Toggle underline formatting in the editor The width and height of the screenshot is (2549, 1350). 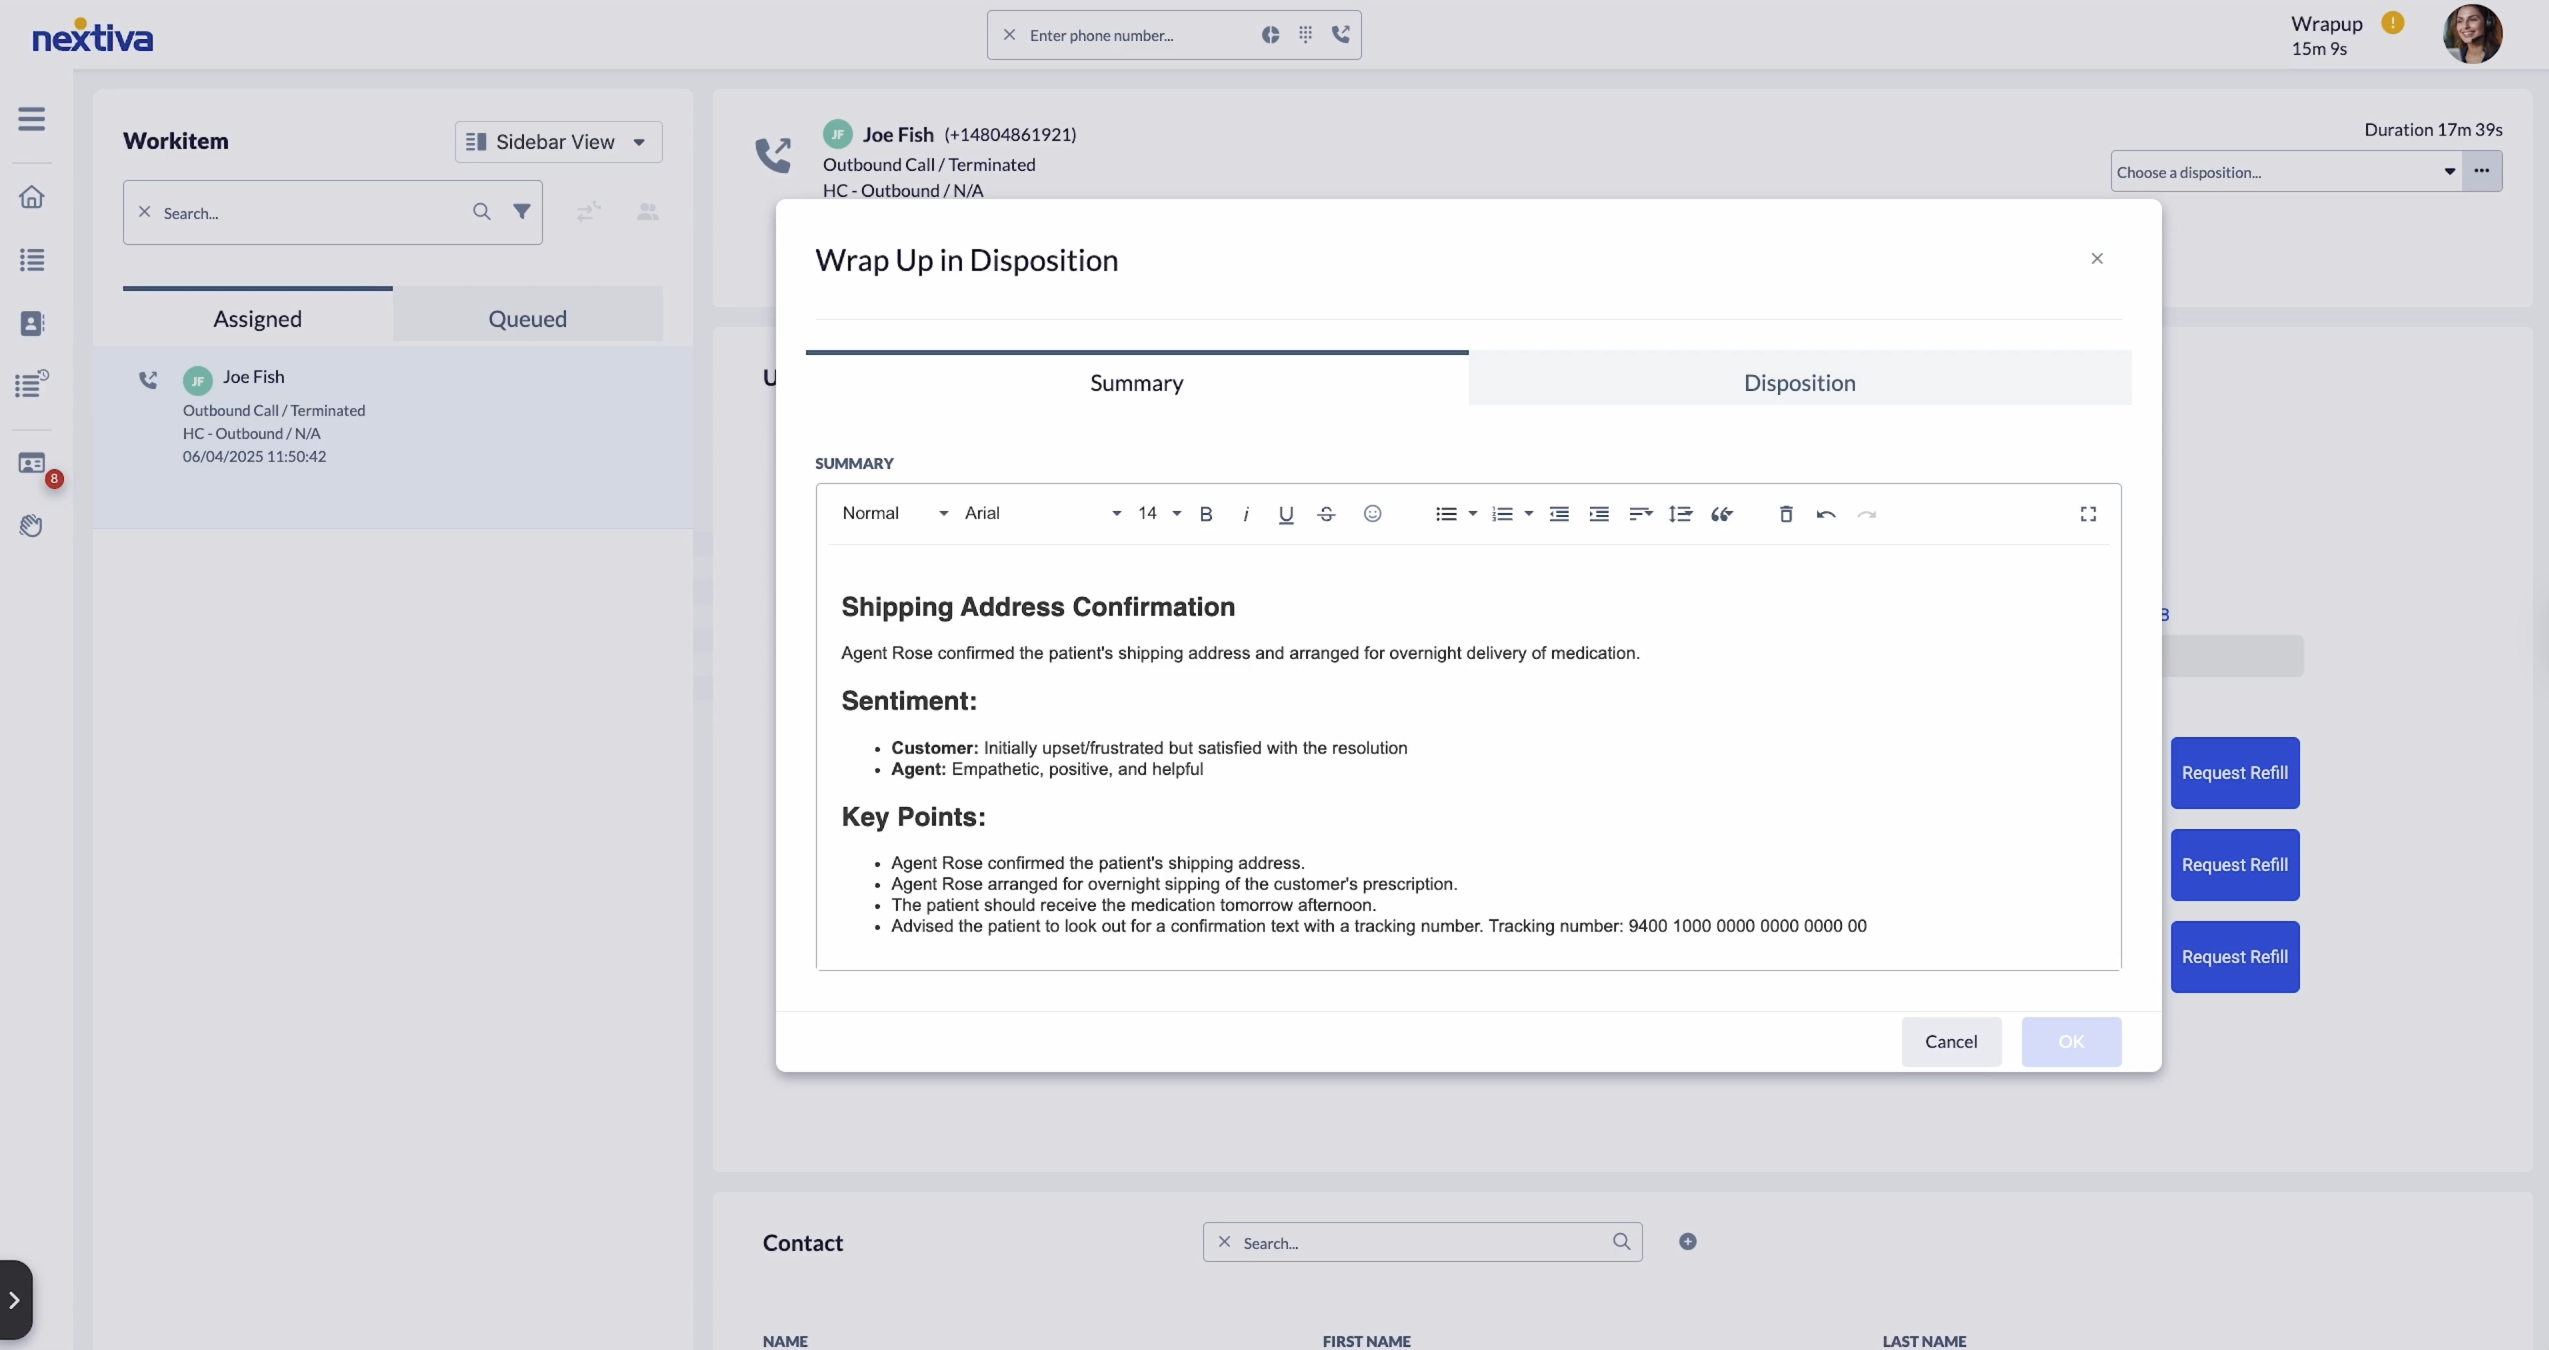tap(1286, 515)
